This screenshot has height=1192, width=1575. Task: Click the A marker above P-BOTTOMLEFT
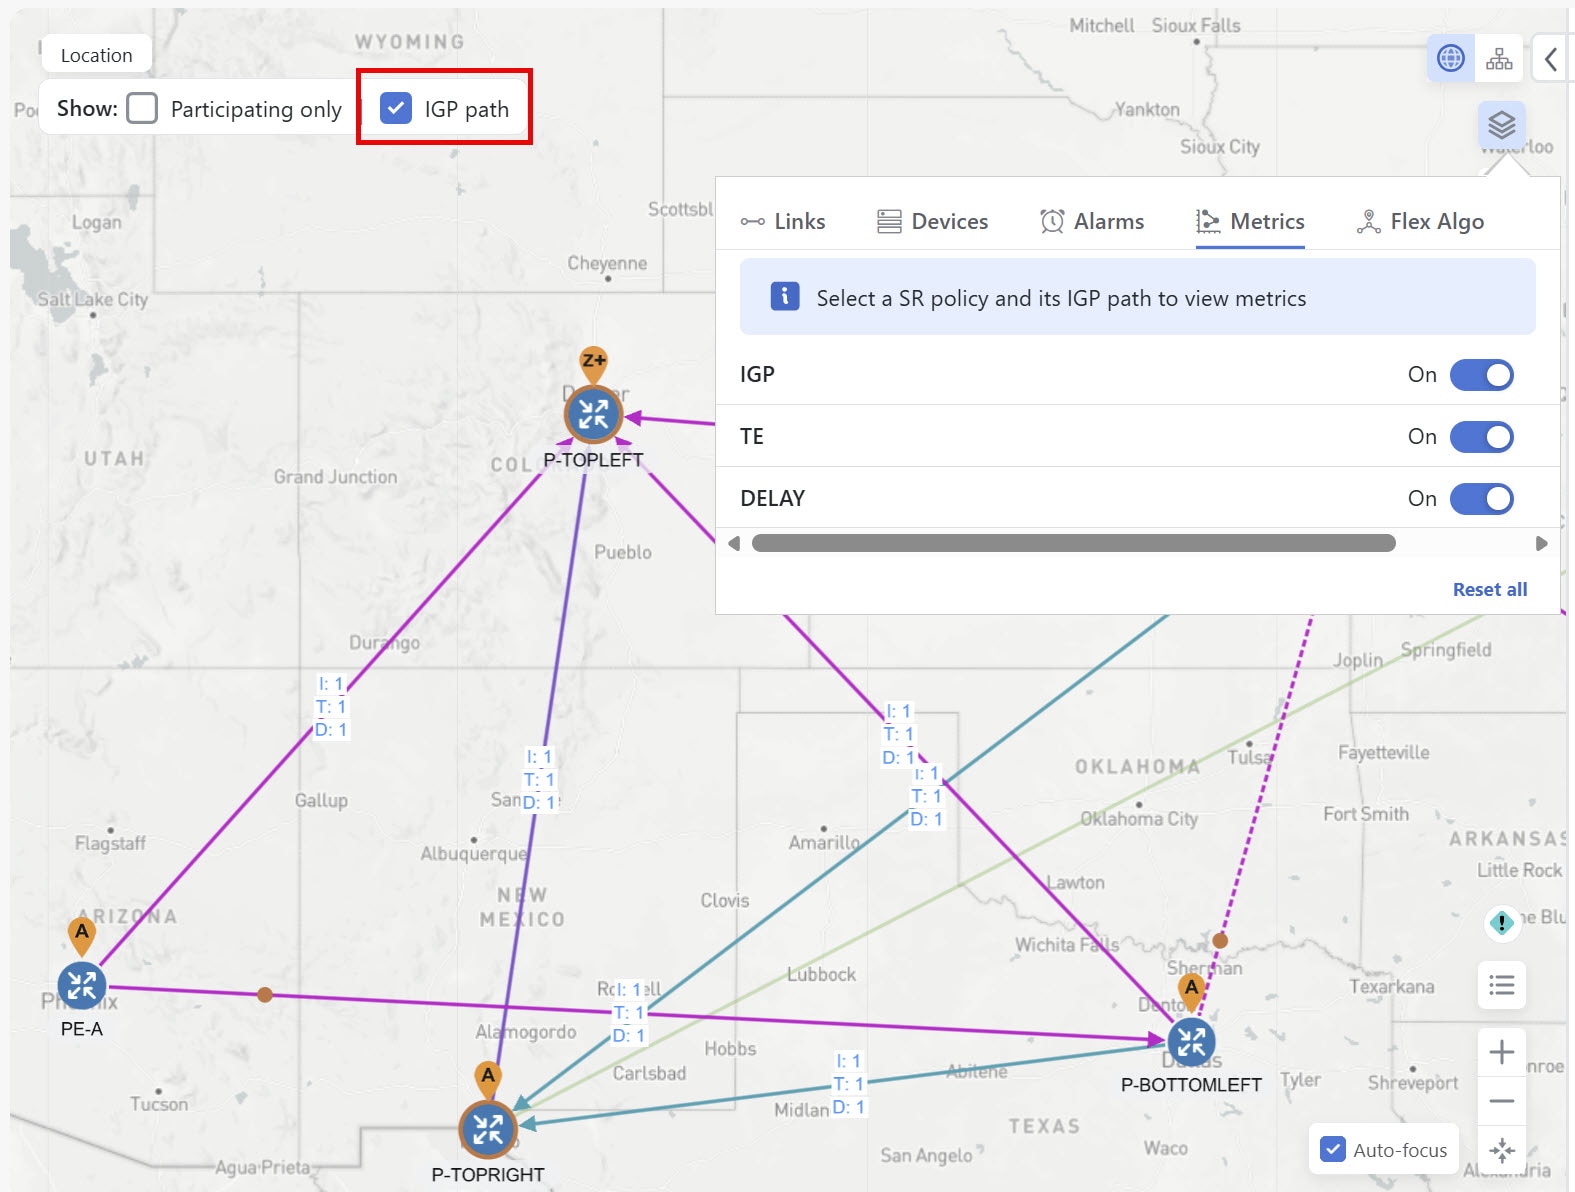click(x=1191, y=991)
